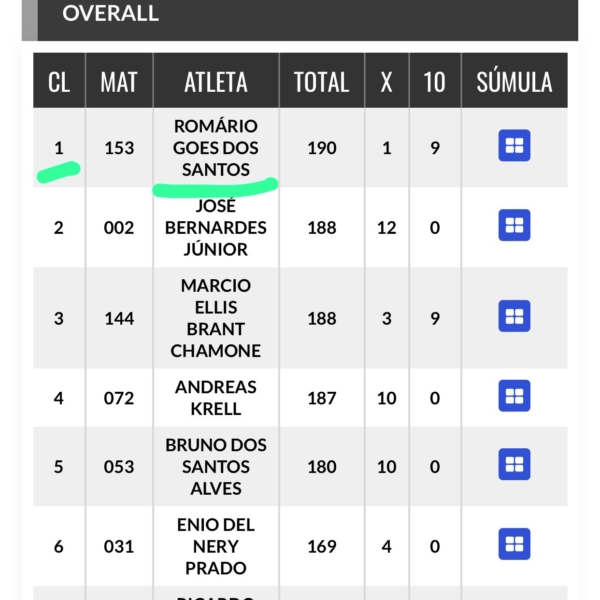The height and width of the screenshot is (600, 600).
Task: Select athlete name José Bernardes Júnior
Action: coord(216,228)
